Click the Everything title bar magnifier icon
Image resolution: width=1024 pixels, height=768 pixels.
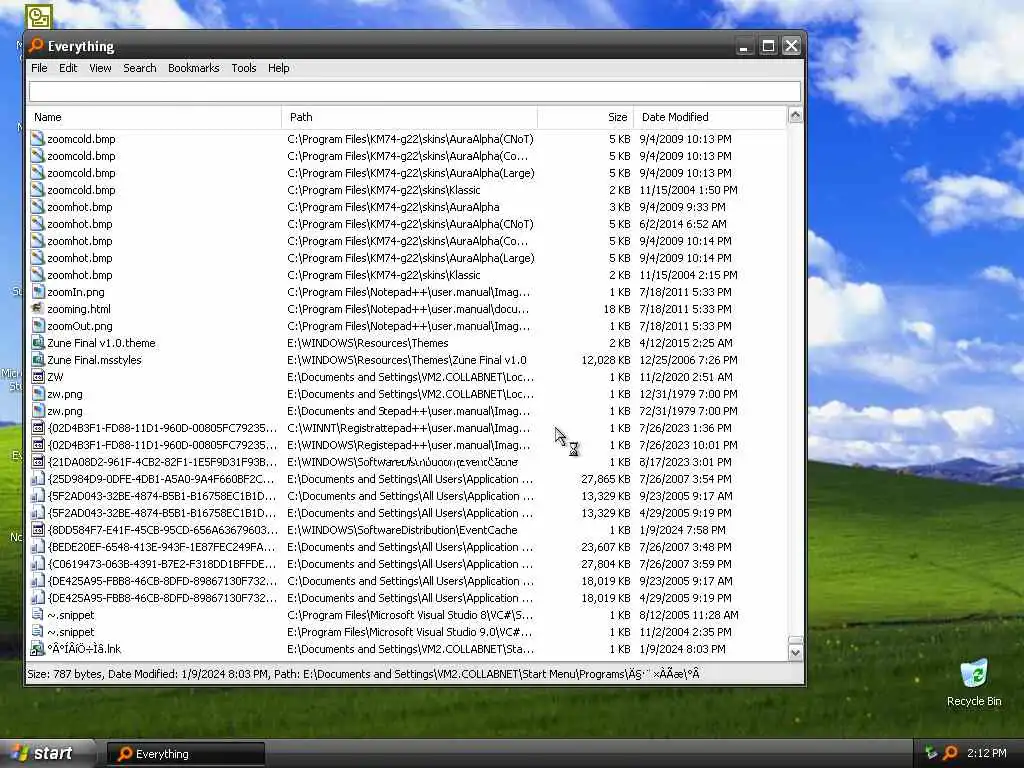(36, 45)
